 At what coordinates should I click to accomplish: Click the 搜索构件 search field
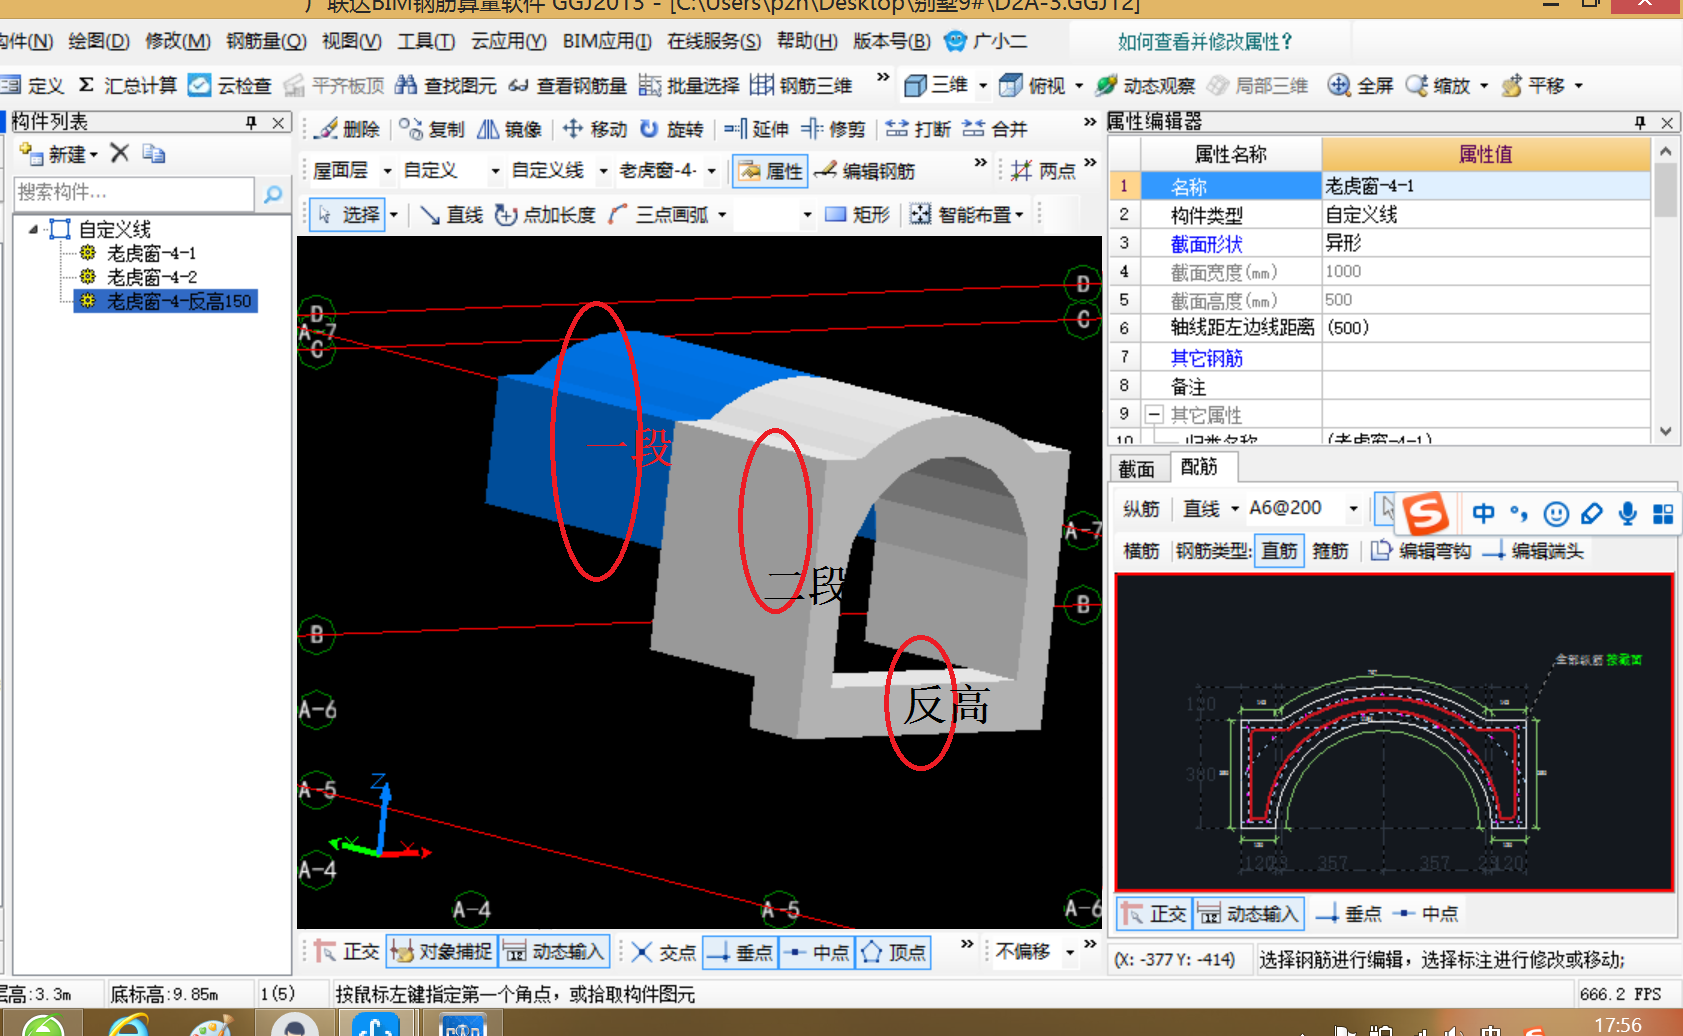(134, 193)
